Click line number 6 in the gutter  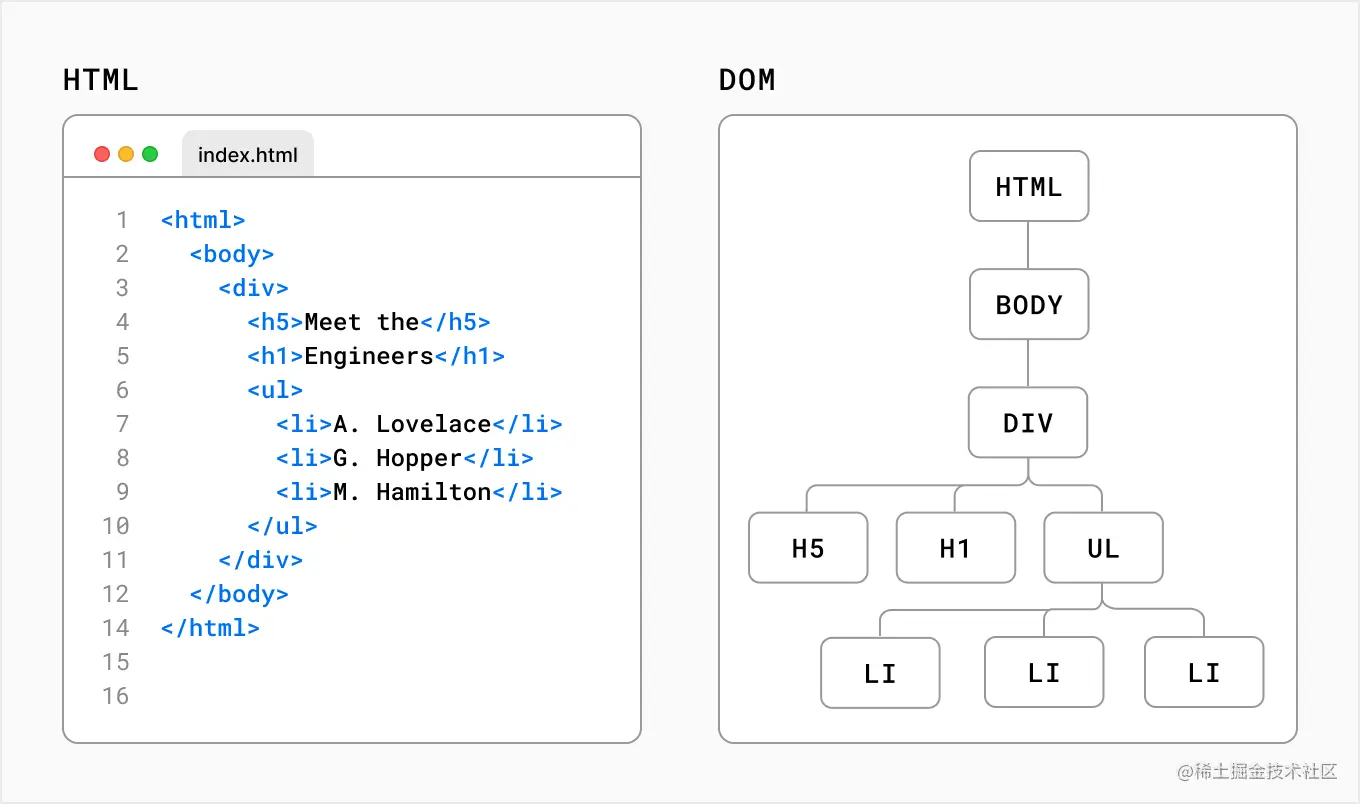click(122, 390)
